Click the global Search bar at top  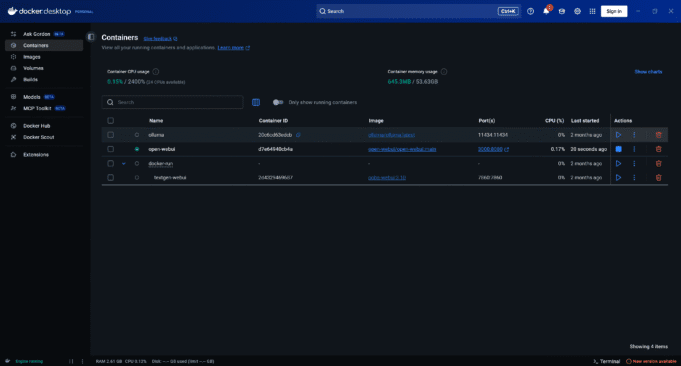click(x=417, y=11)
